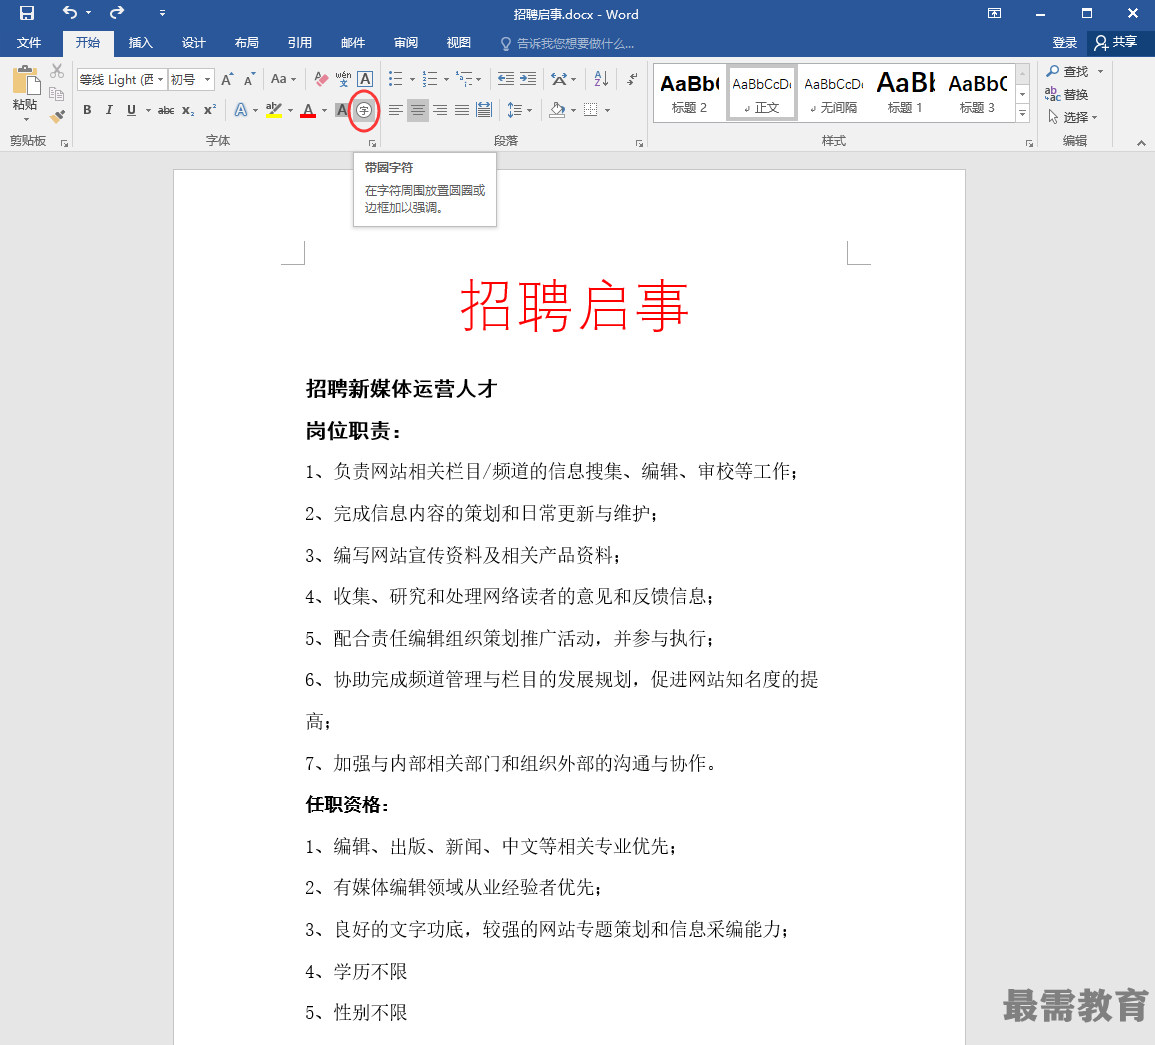This screenshot has width=1155, height=1045.
Task: Switch to the 插入 tab
Action: tap(141, 43)
